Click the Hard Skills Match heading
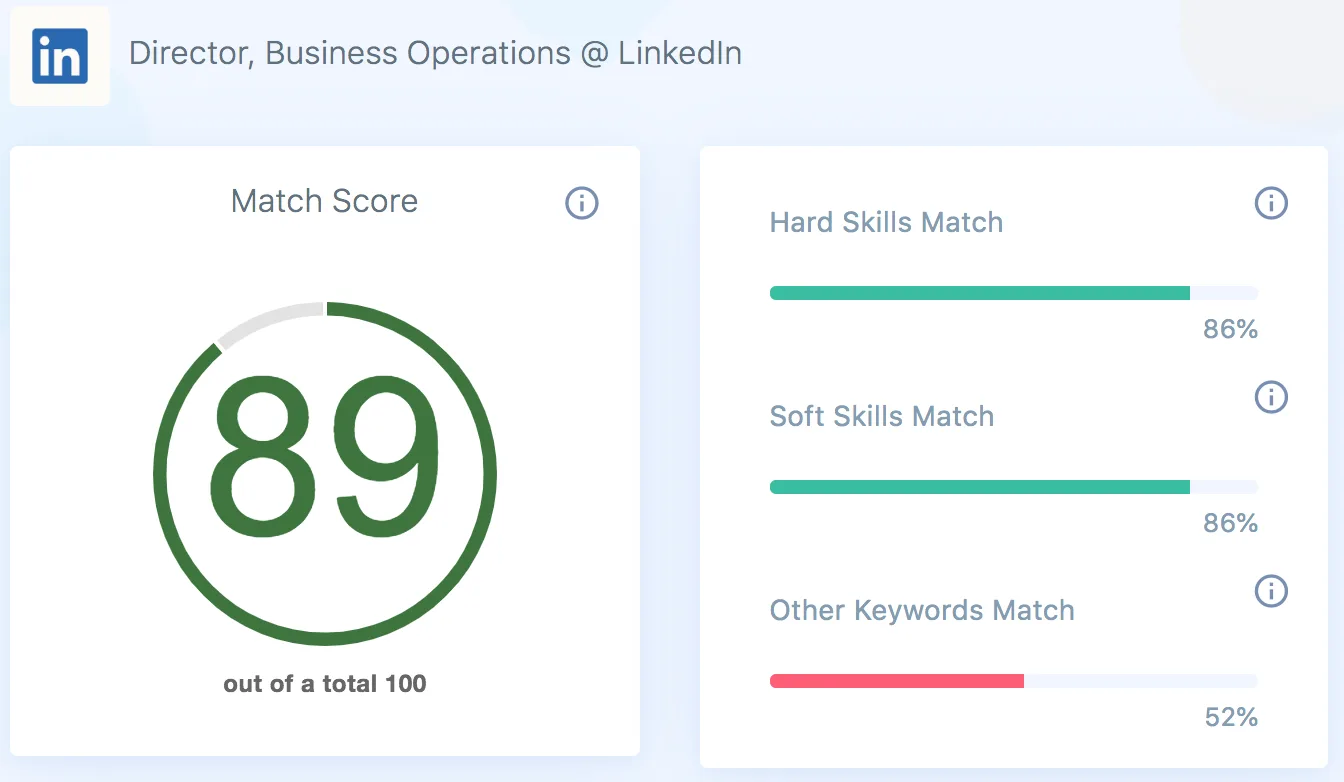 point(886,222)
